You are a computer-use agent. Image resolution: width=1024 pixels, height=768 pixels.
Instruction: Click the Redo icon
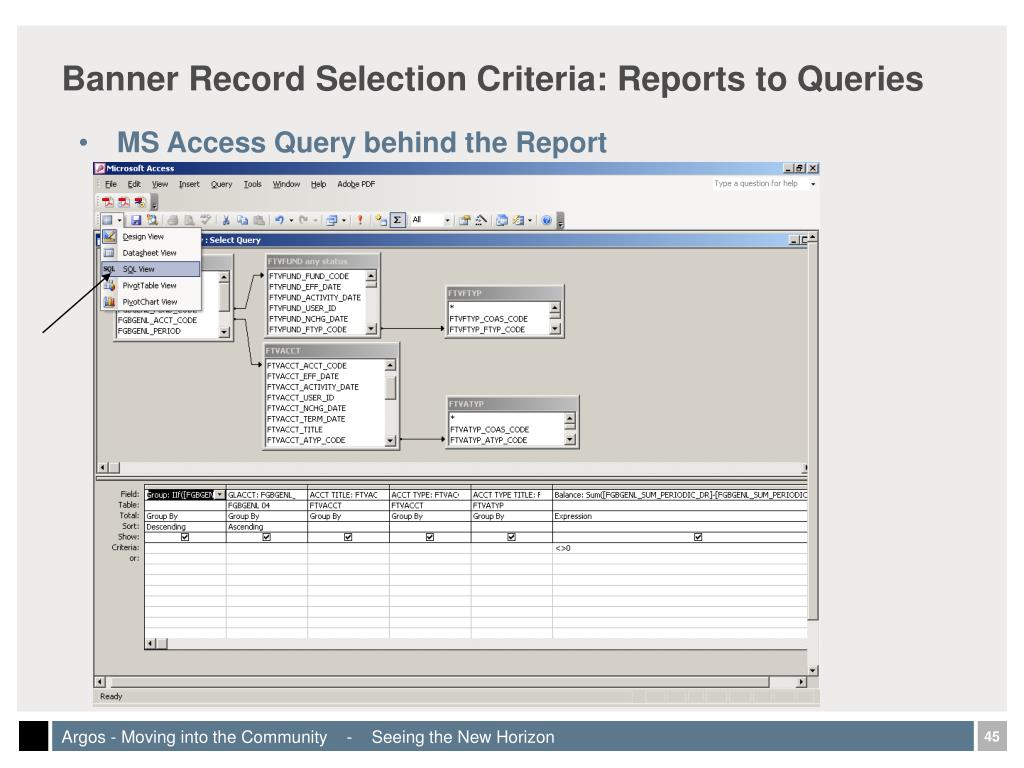tap(303, 220)
